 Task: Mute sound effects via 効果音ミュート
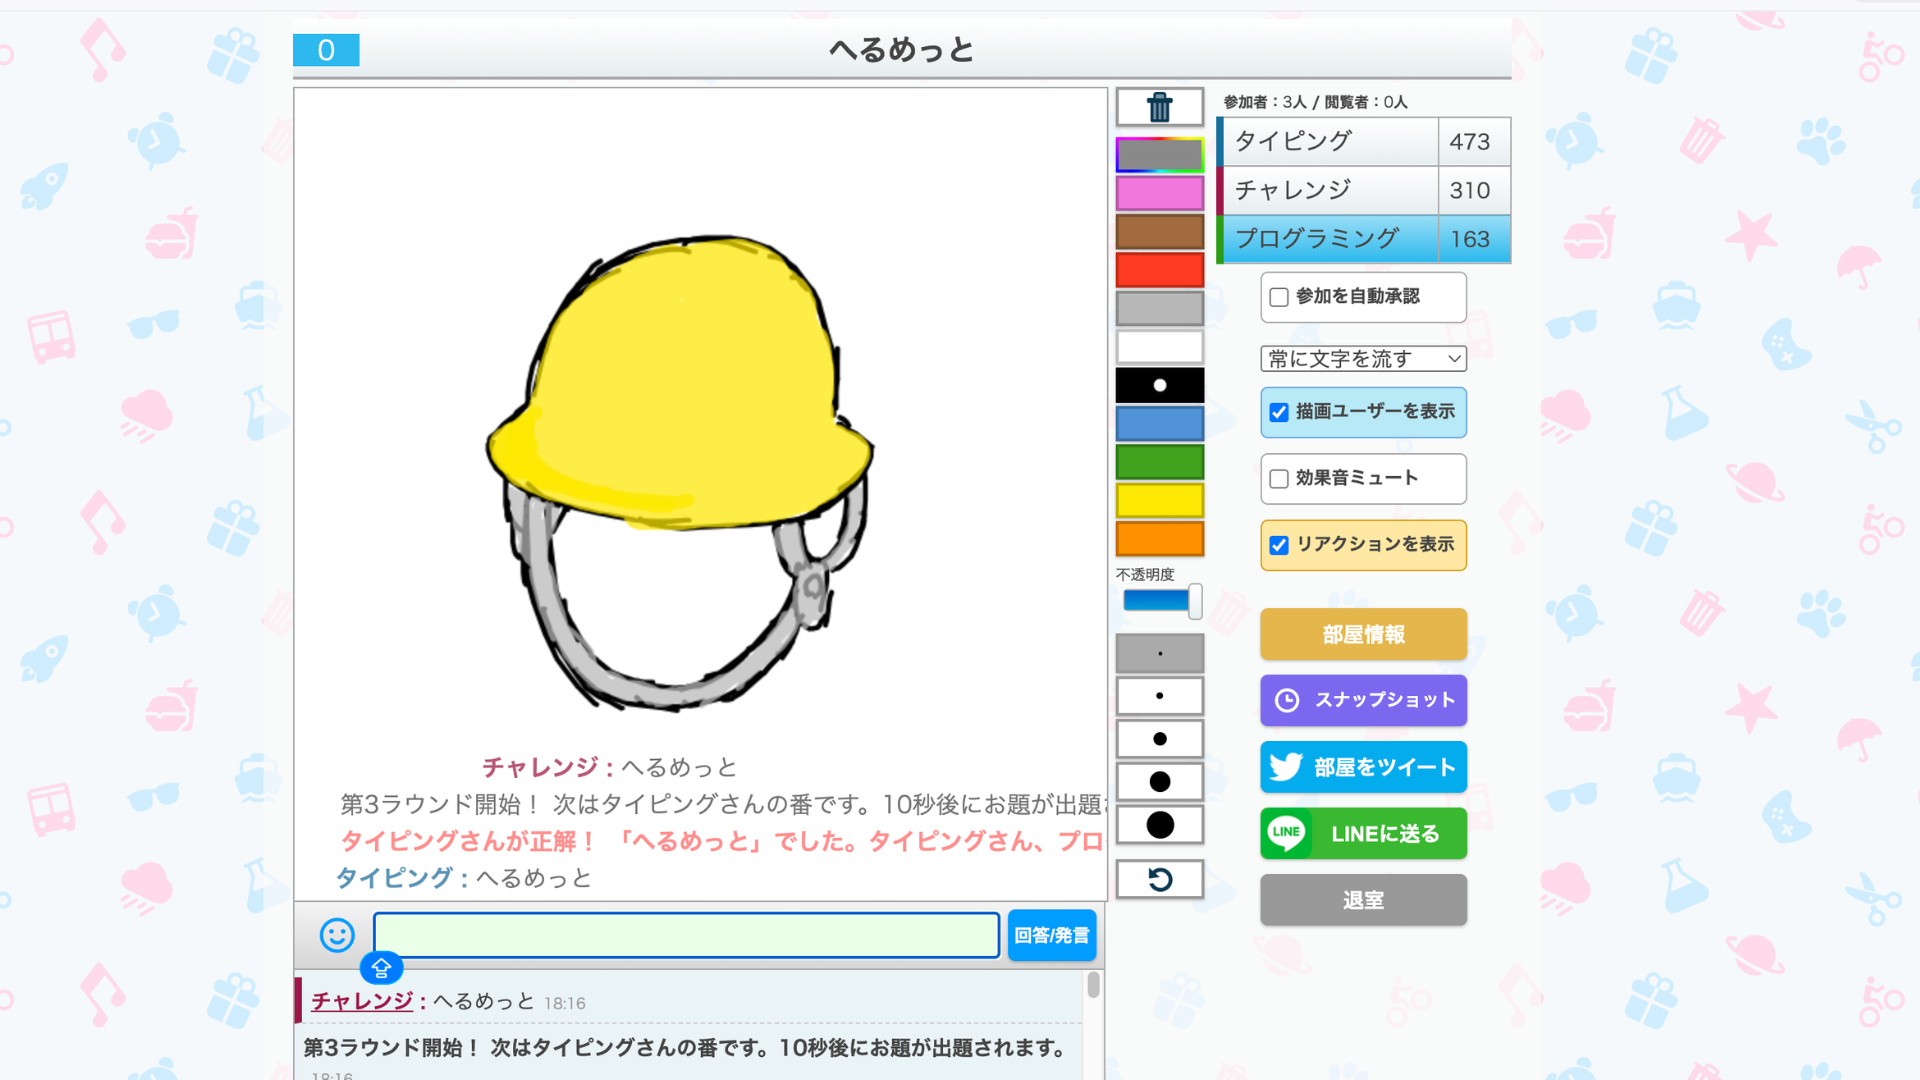1277,478
